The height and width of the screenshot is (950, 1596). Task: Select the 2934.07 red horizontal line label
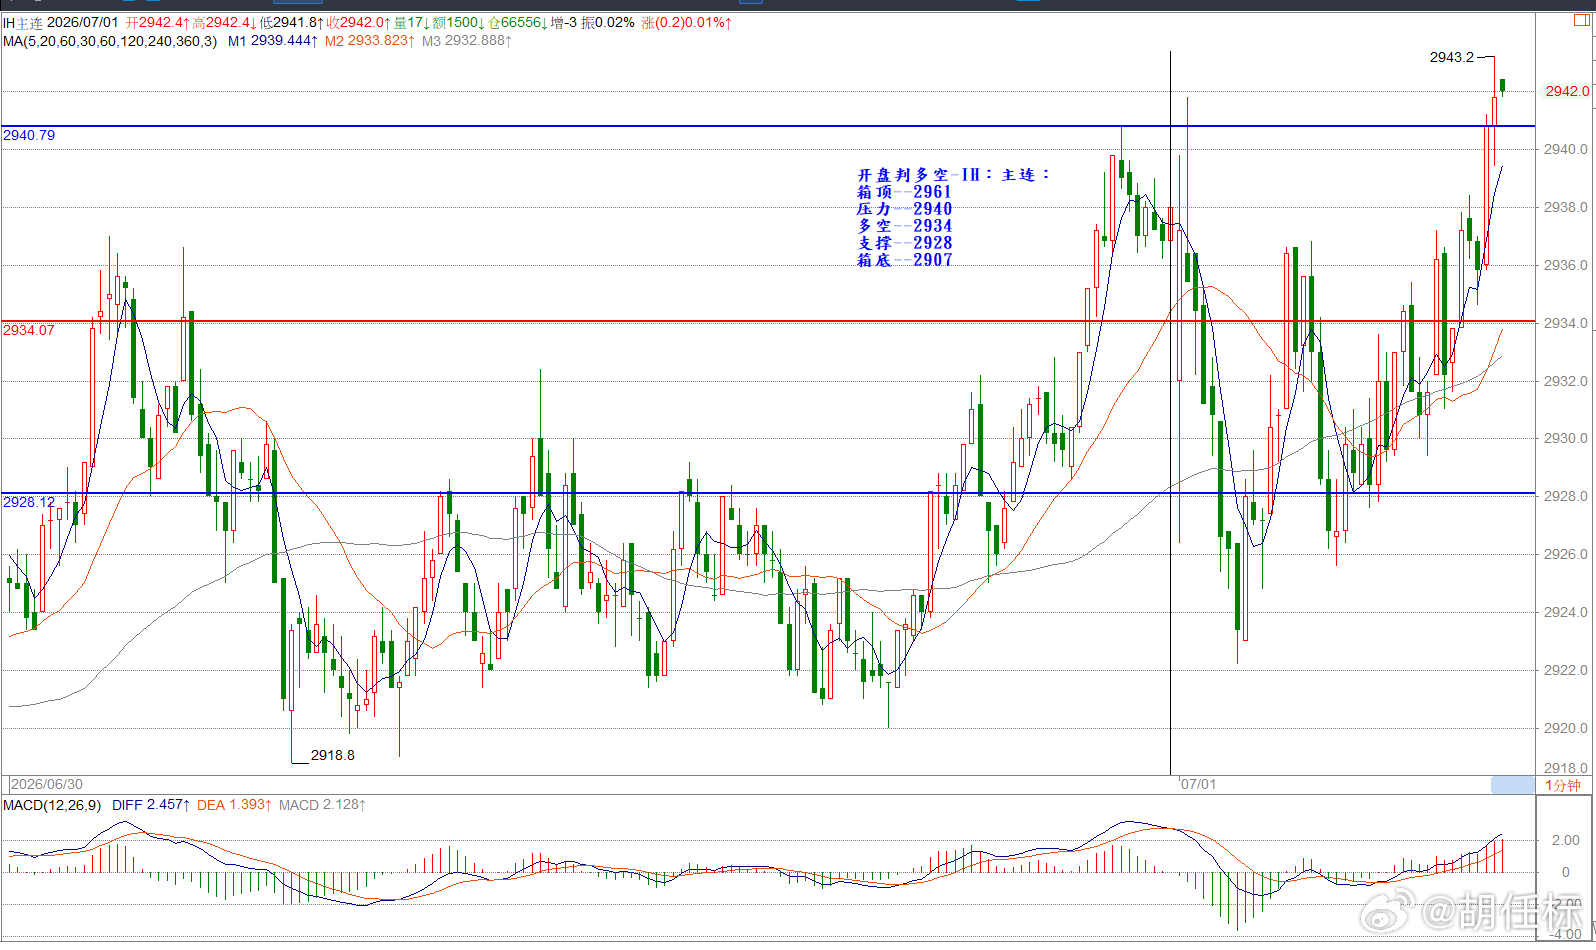(29, 330)
